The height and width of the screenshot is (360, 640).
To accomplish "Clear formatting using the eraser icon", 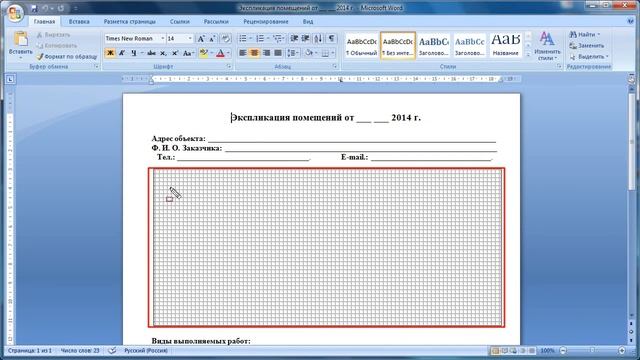I will tap(225, 39).
